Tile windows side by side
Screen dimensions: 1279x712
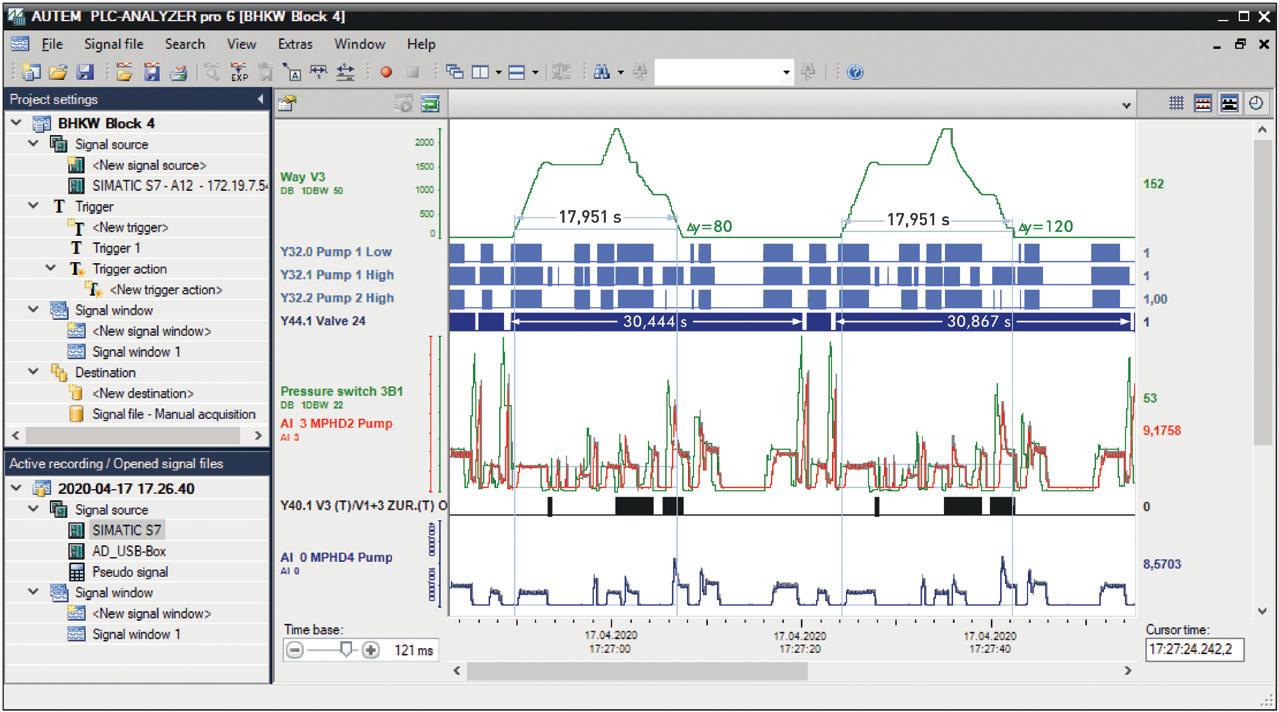480,72
